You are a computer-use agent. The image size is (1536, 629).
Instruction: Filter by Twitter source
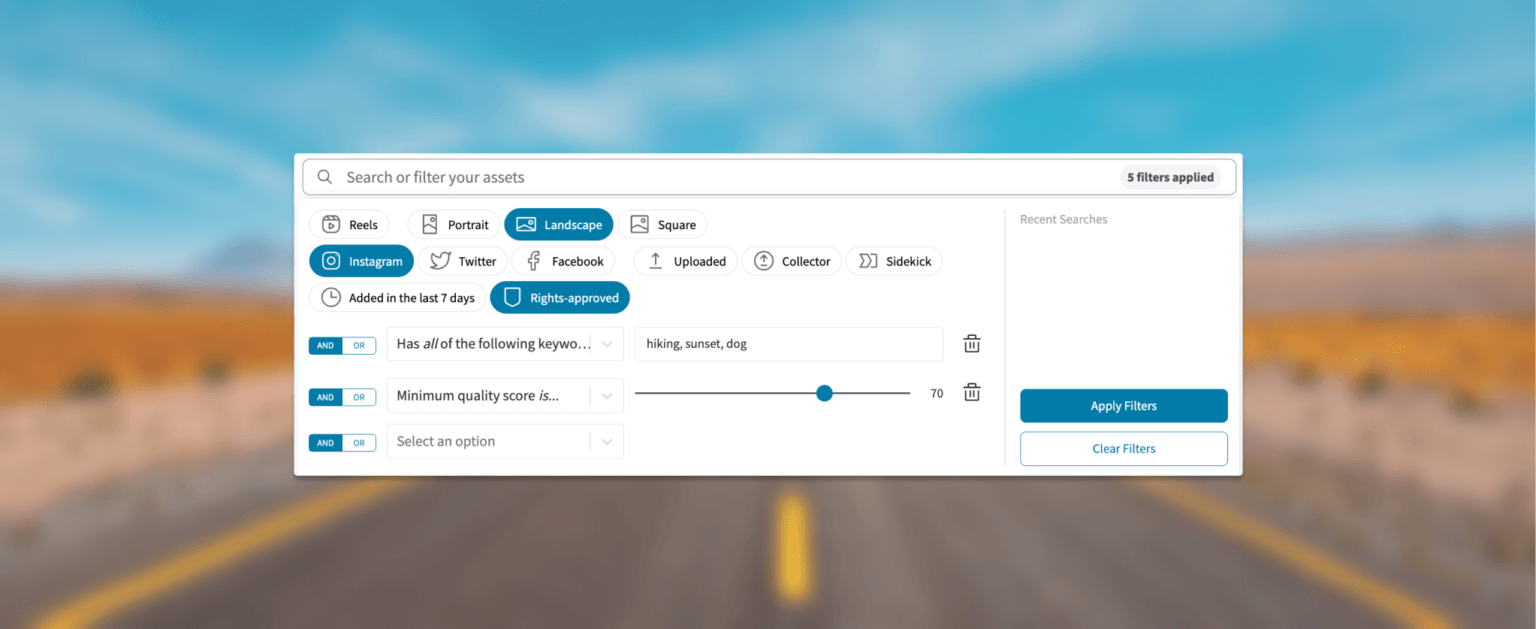point(463,261)
